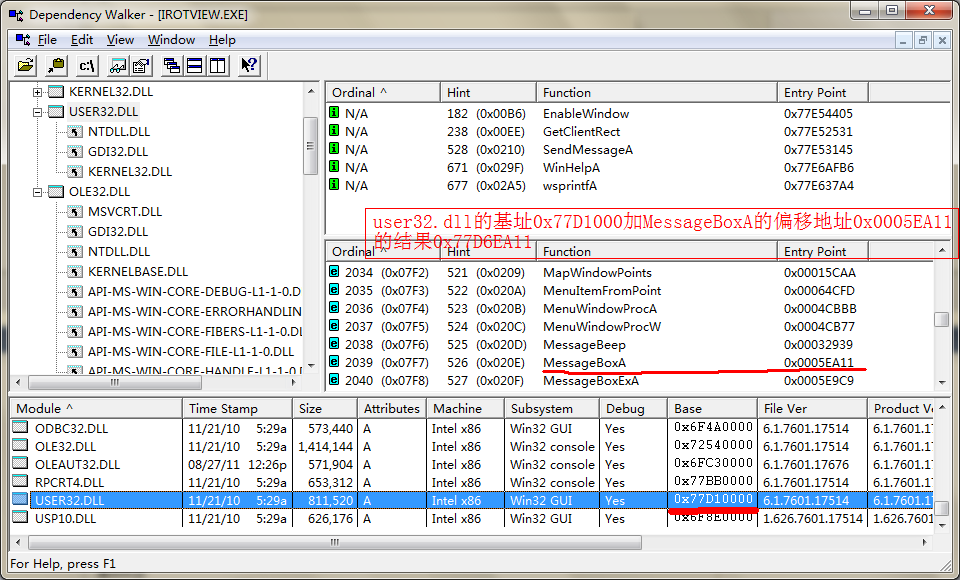Screen dimensions: 960x580
Task: Click the KERNEL32.DLL duplicate icon under USER32.DLL
Action: pyautogui.click(x=74, y=171)
